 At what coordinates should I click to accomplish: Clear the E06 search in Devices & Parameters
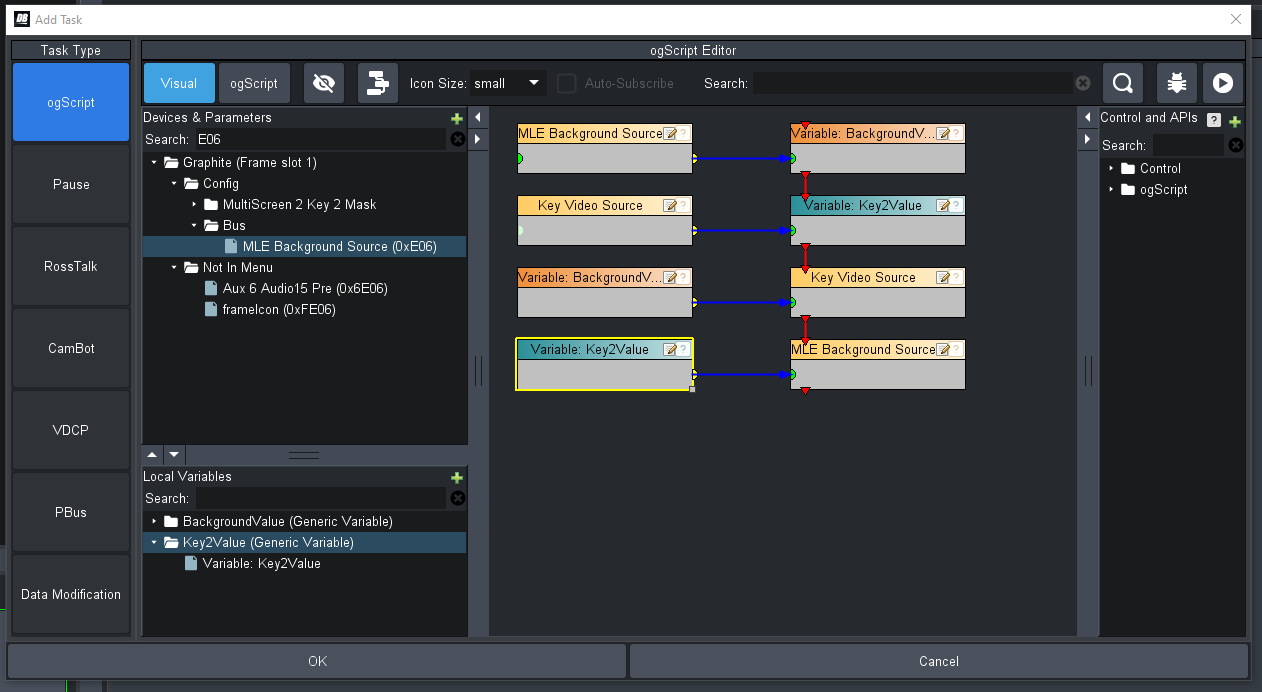click(x=457, y=140)
